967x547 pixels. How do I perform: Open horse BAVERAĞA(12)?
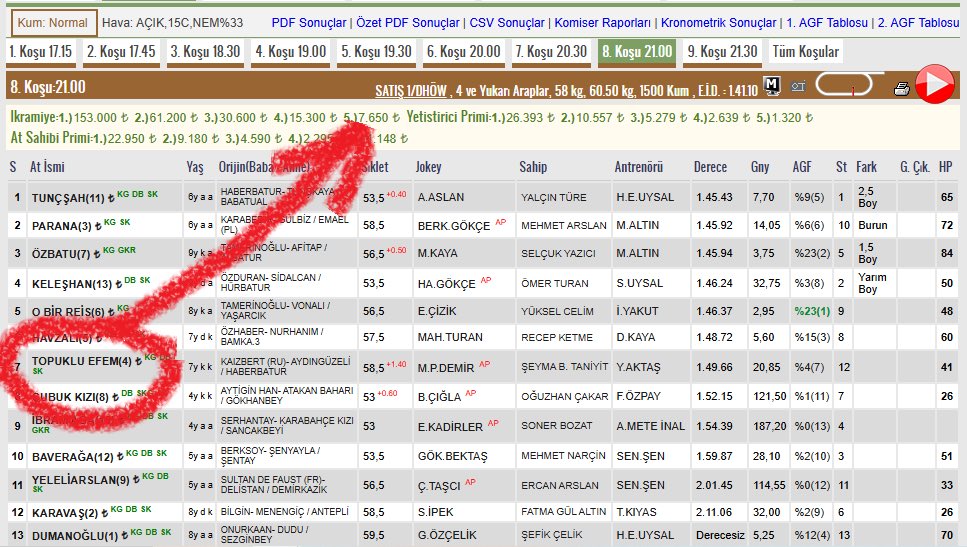[73, 458]
